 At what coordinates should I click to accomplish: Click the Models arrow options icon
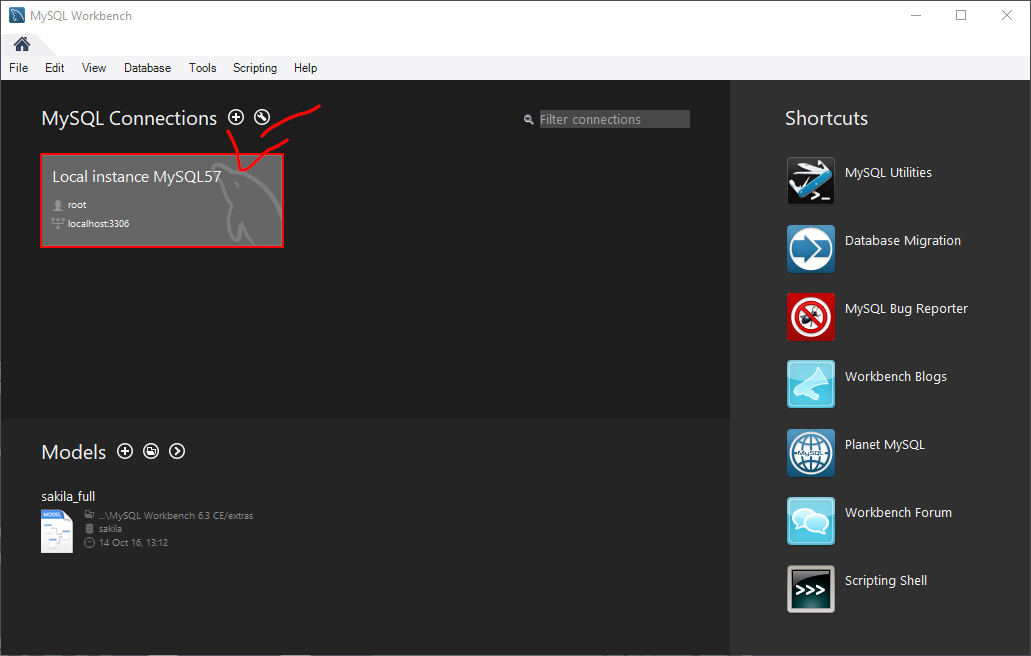[x=177, y=451]
